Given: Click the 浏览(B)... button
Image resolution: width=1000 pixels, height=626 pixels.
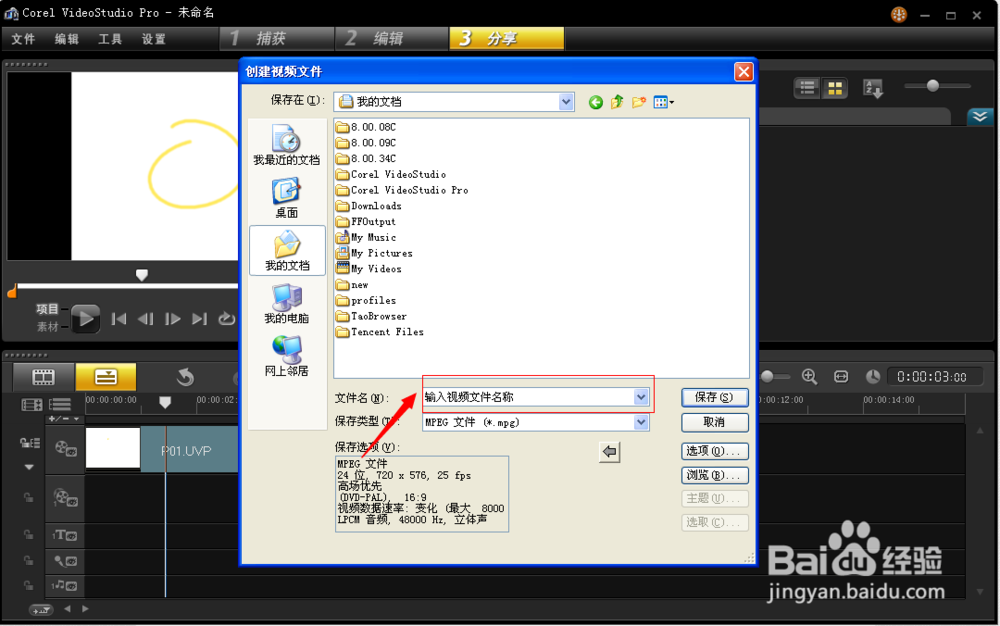Looking at the screenshot, I should click(714, 476).
